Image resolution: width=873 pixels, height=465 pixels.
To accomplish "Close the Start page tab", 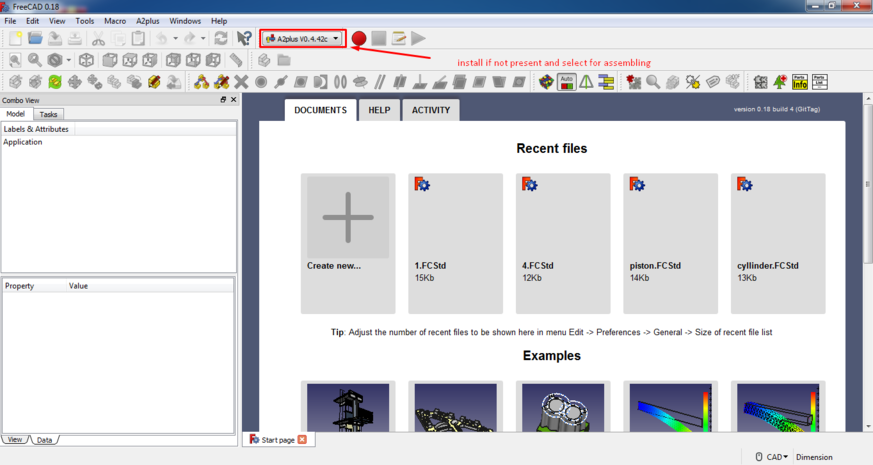I will [x=302, y=439].
